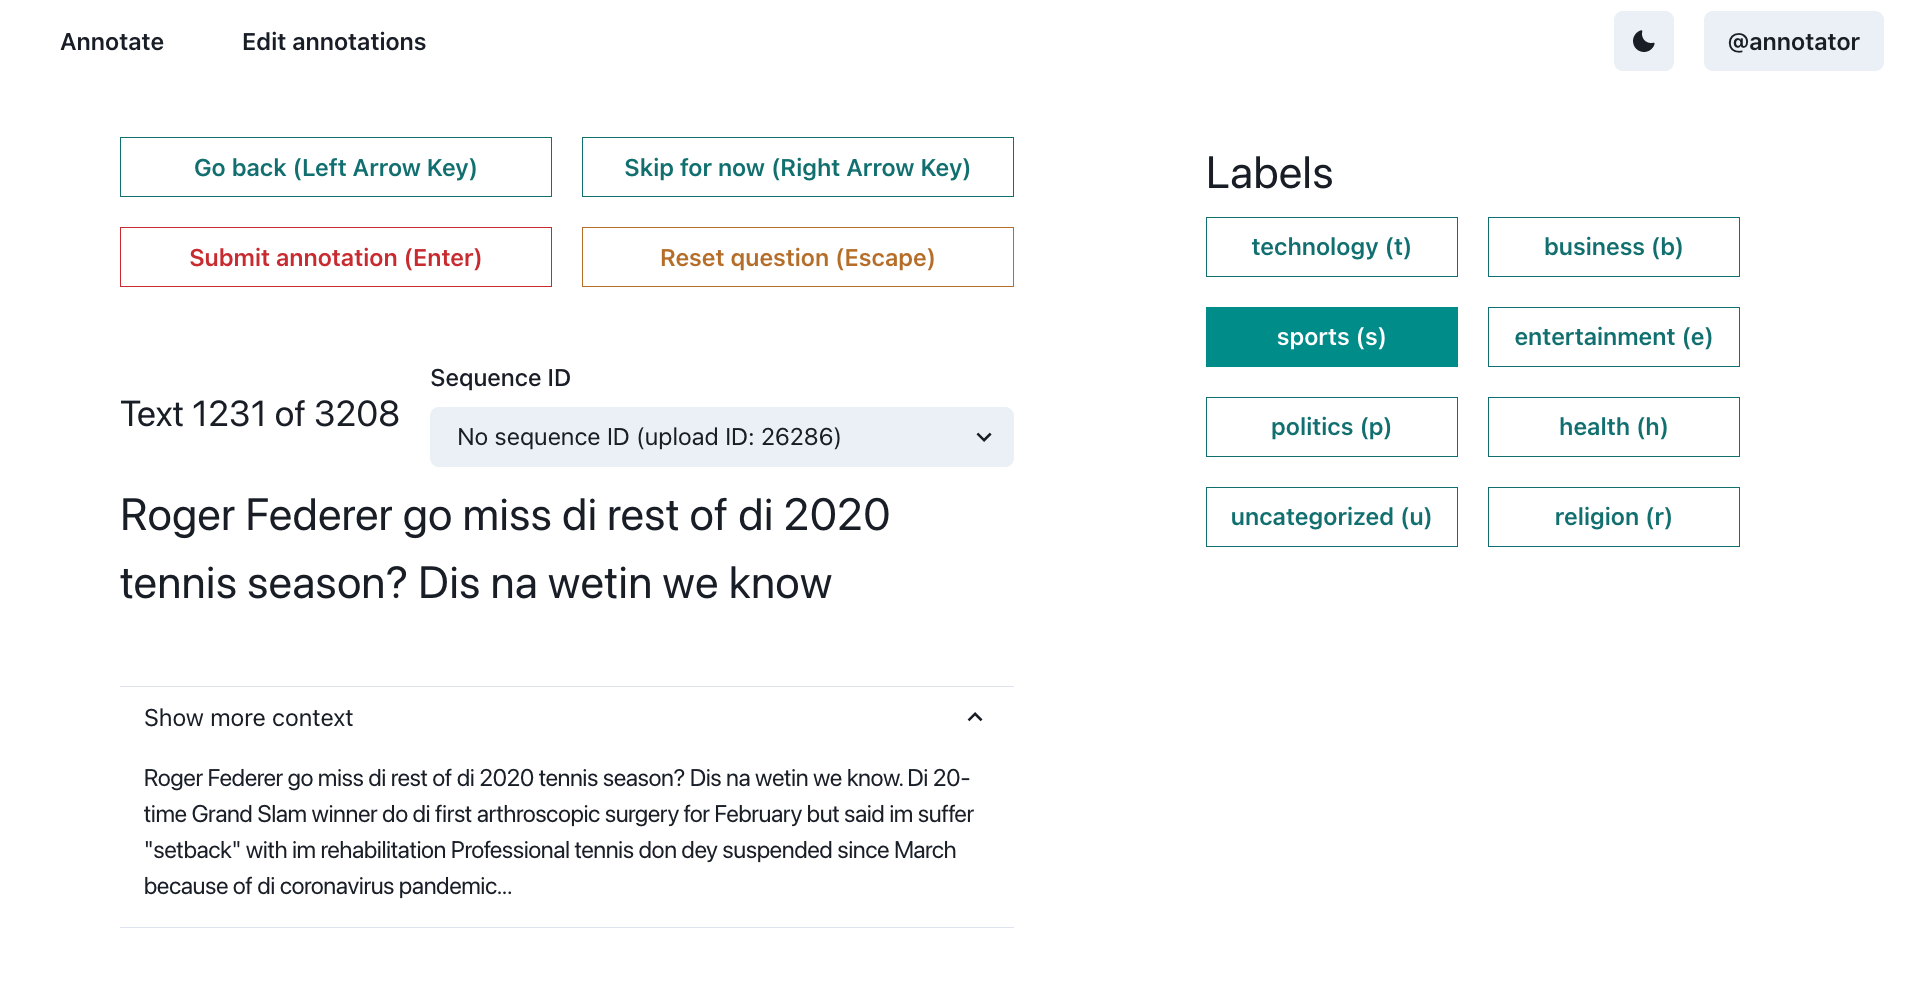This screenshot has height=982, width=1920.
Task: Collapse the Show more context chevron
Action: [975, 717]
